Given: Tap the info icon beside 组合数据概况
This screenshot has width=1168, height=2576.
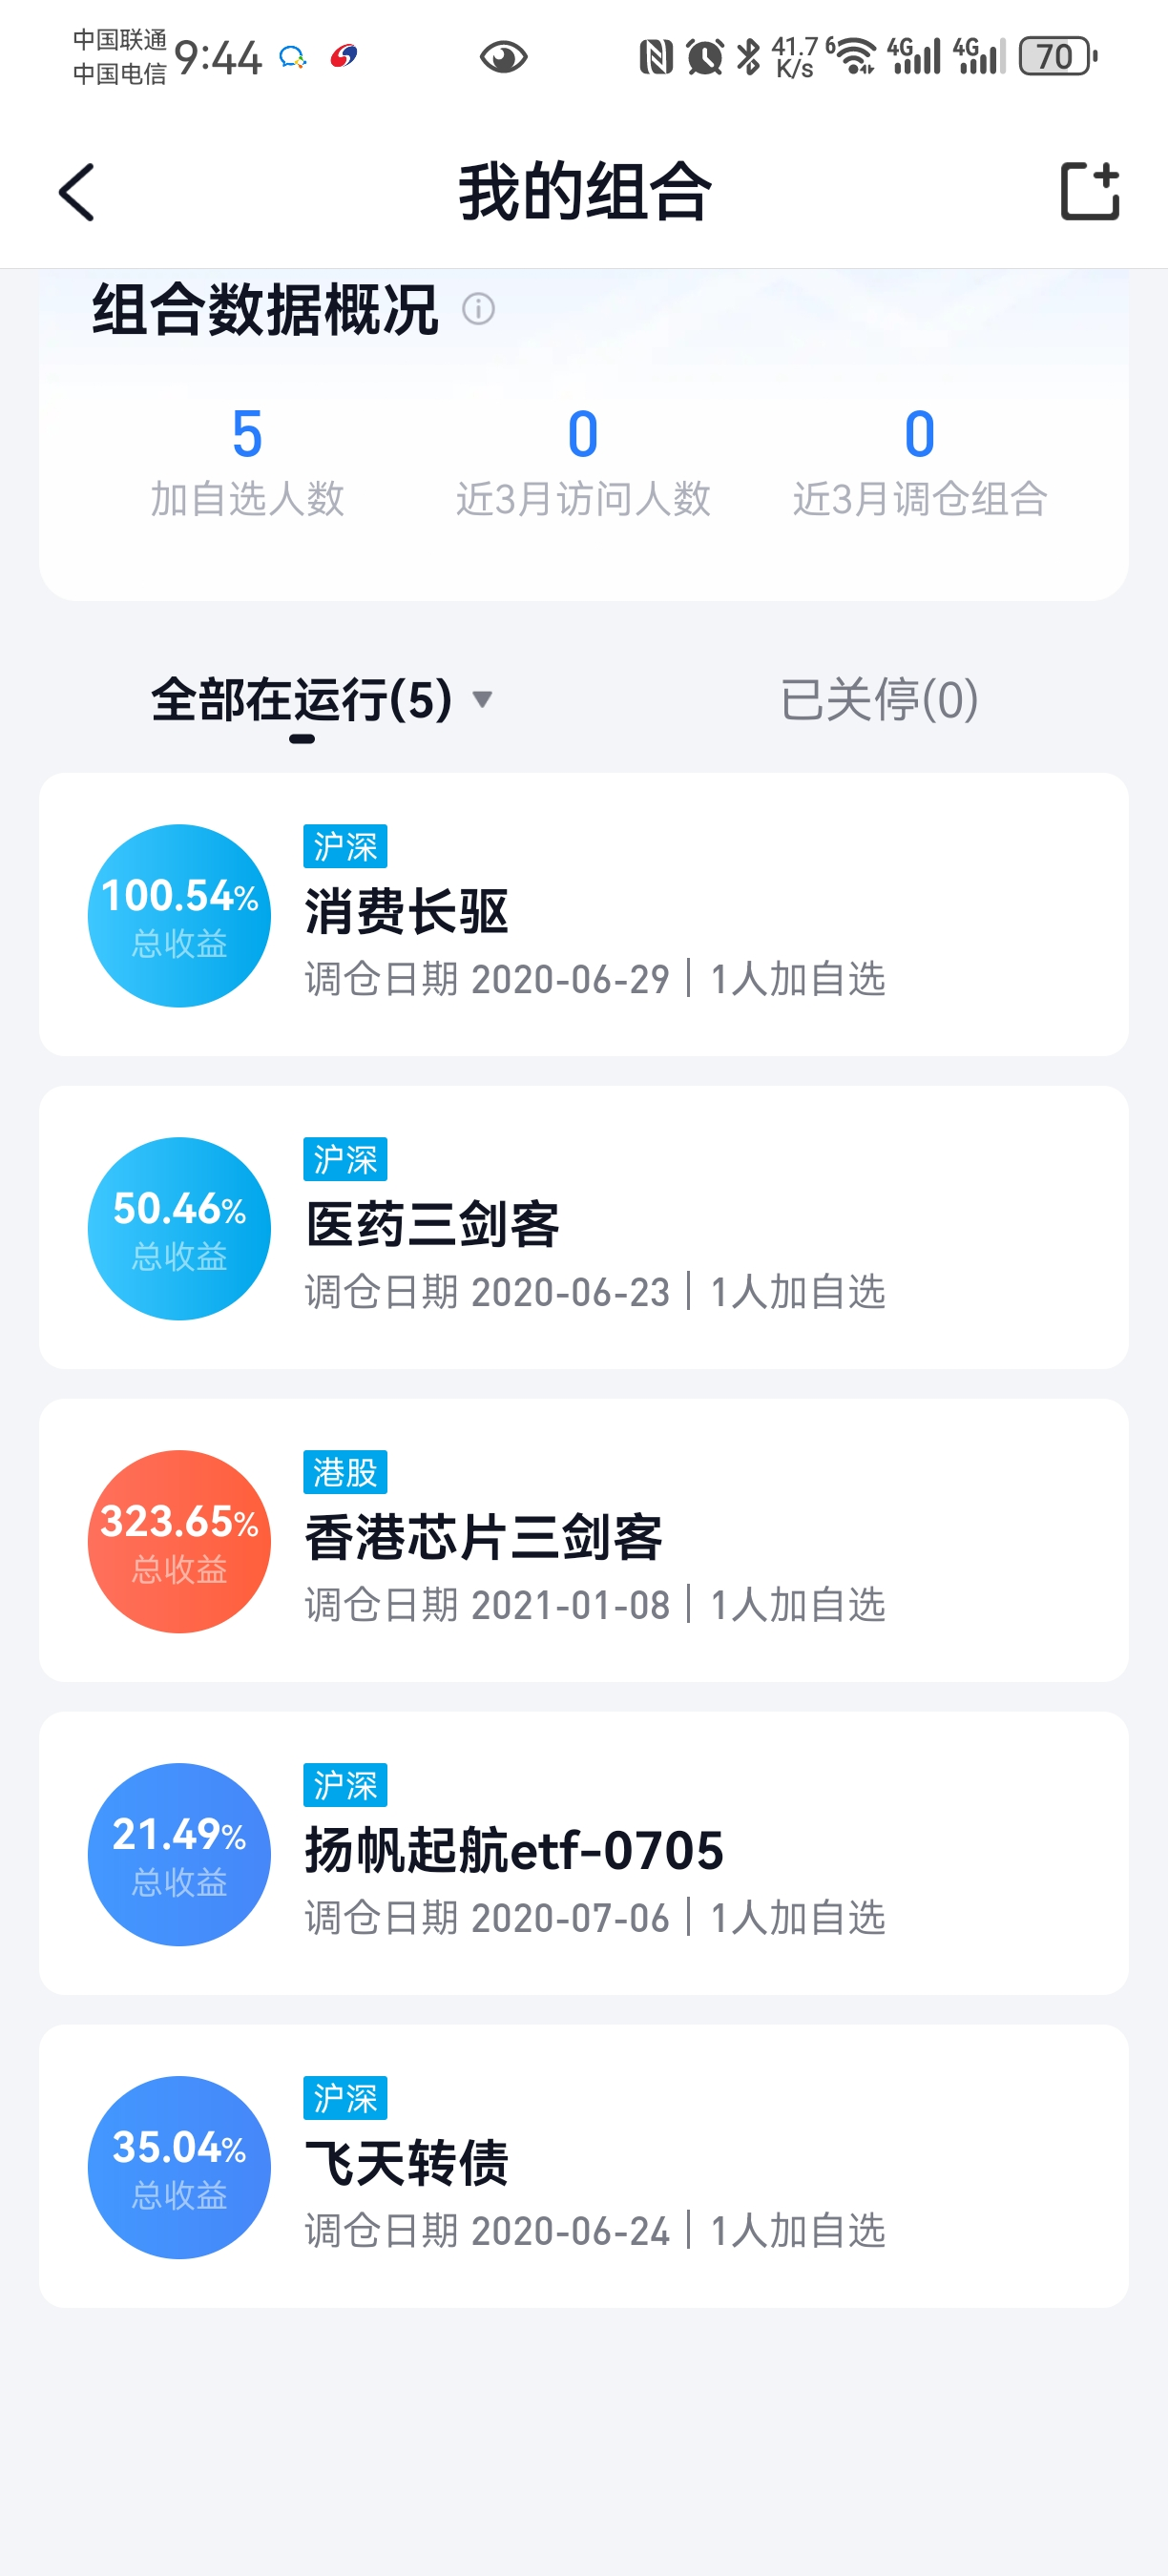Looking at the screenshot, I should pos(478,309).
